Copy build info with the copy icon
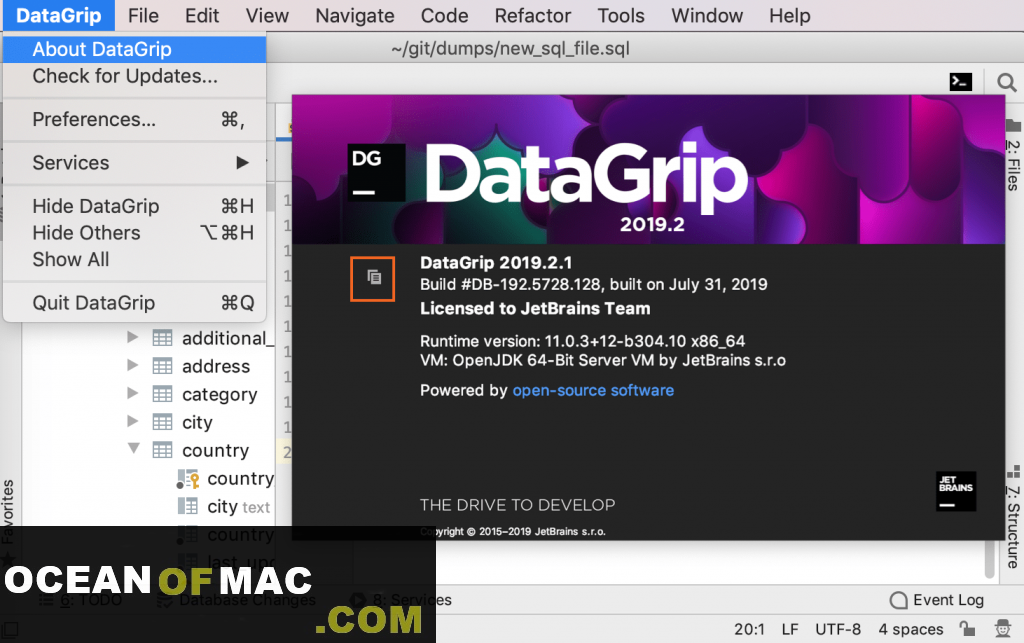This screenshot has width=1024, height=643. 373,278
